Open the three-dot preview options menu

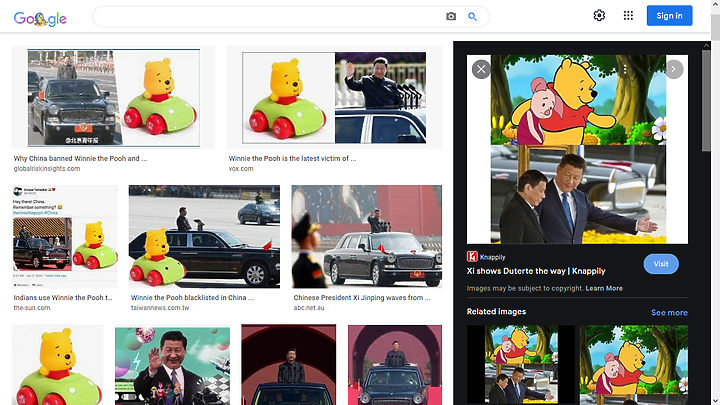(x=624, y=69)
